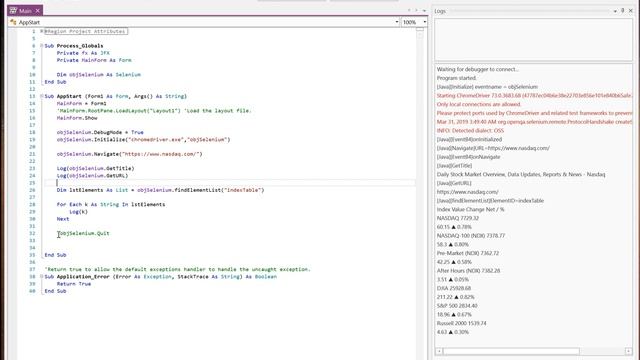Click 'Log(objSelenium.GetTitle)' line
The width and height of the screenshot is (640, 360).
click(96, 168)
